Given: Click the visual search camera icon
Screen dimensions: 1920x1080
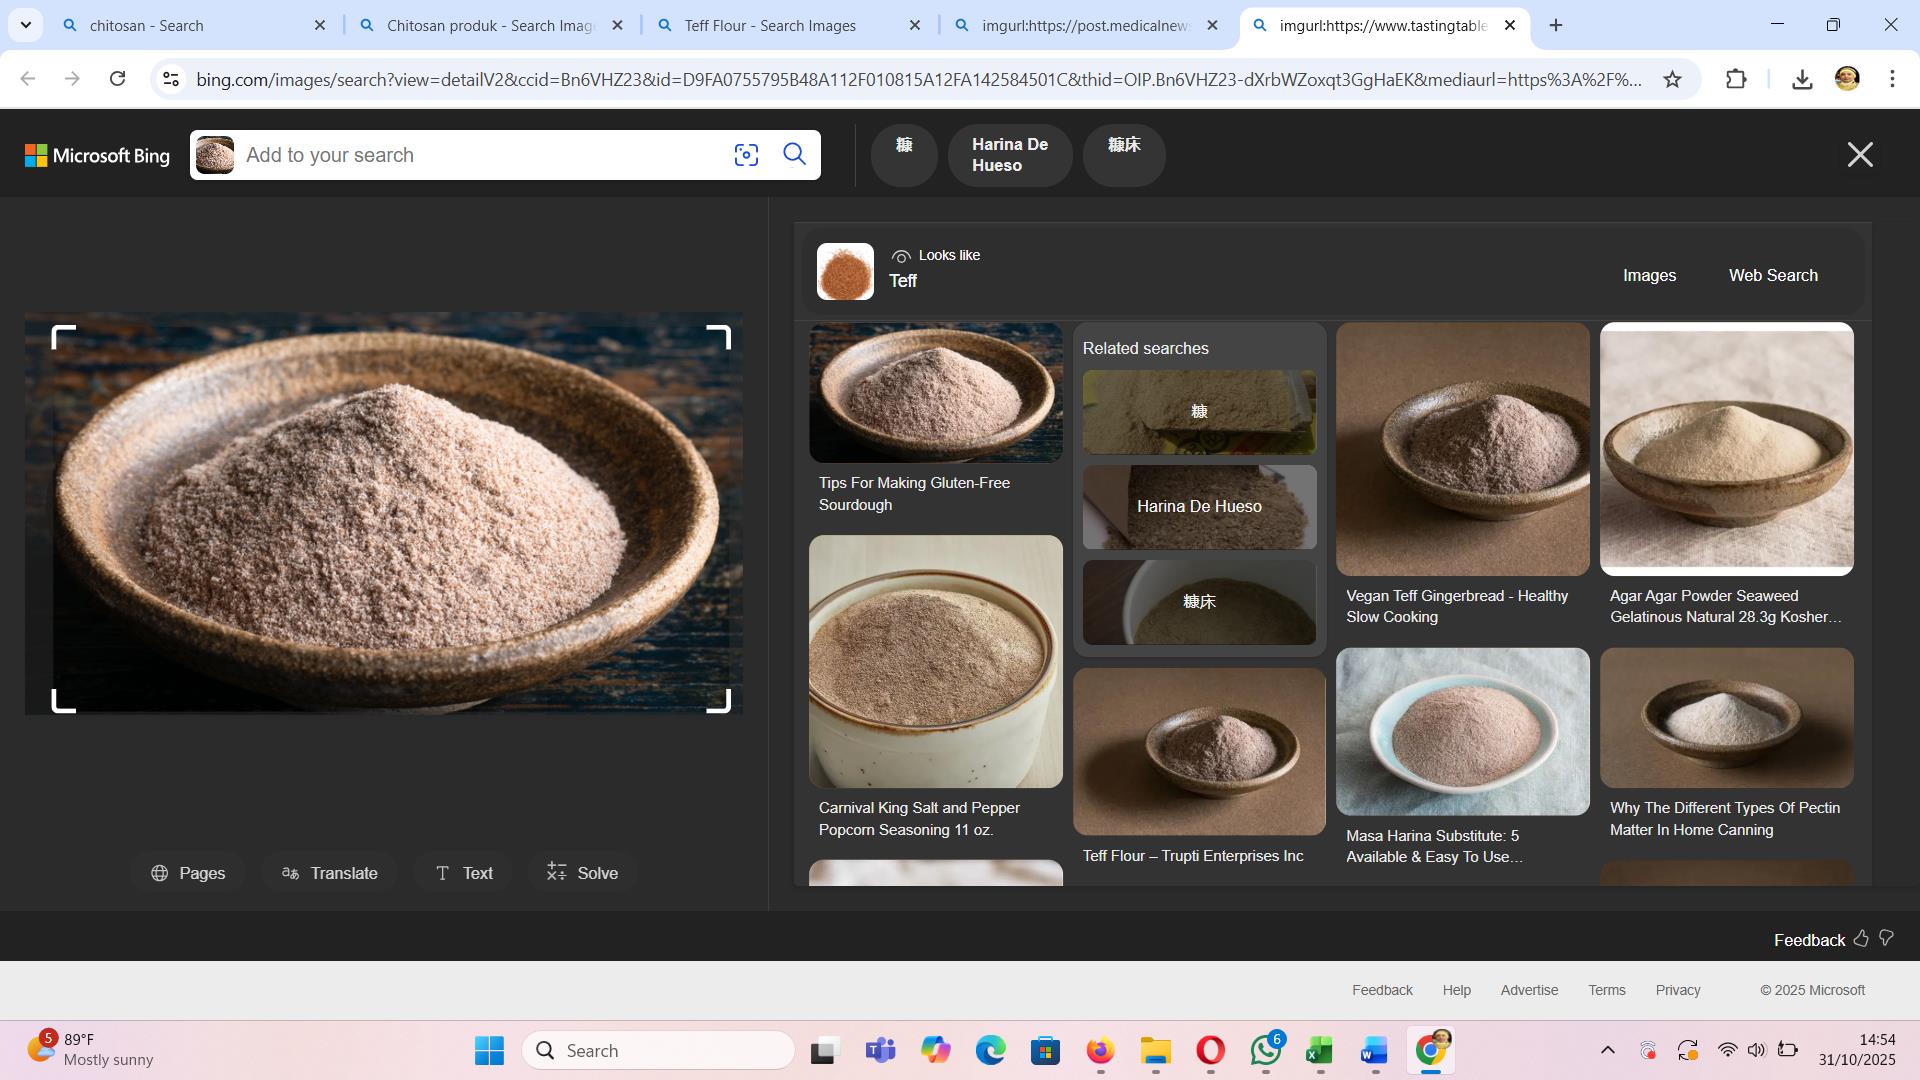Looking at the screenshot, I should click(x=746, y=155).
